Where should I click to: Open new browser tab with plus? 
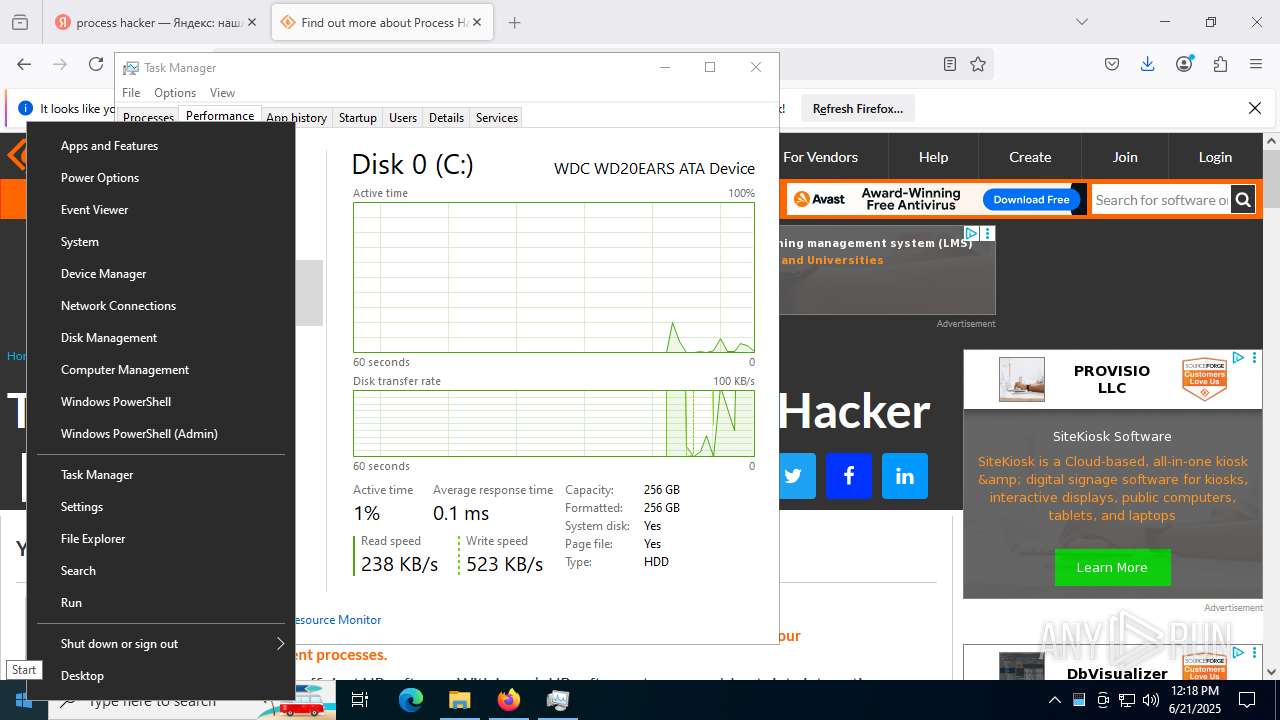514,22
